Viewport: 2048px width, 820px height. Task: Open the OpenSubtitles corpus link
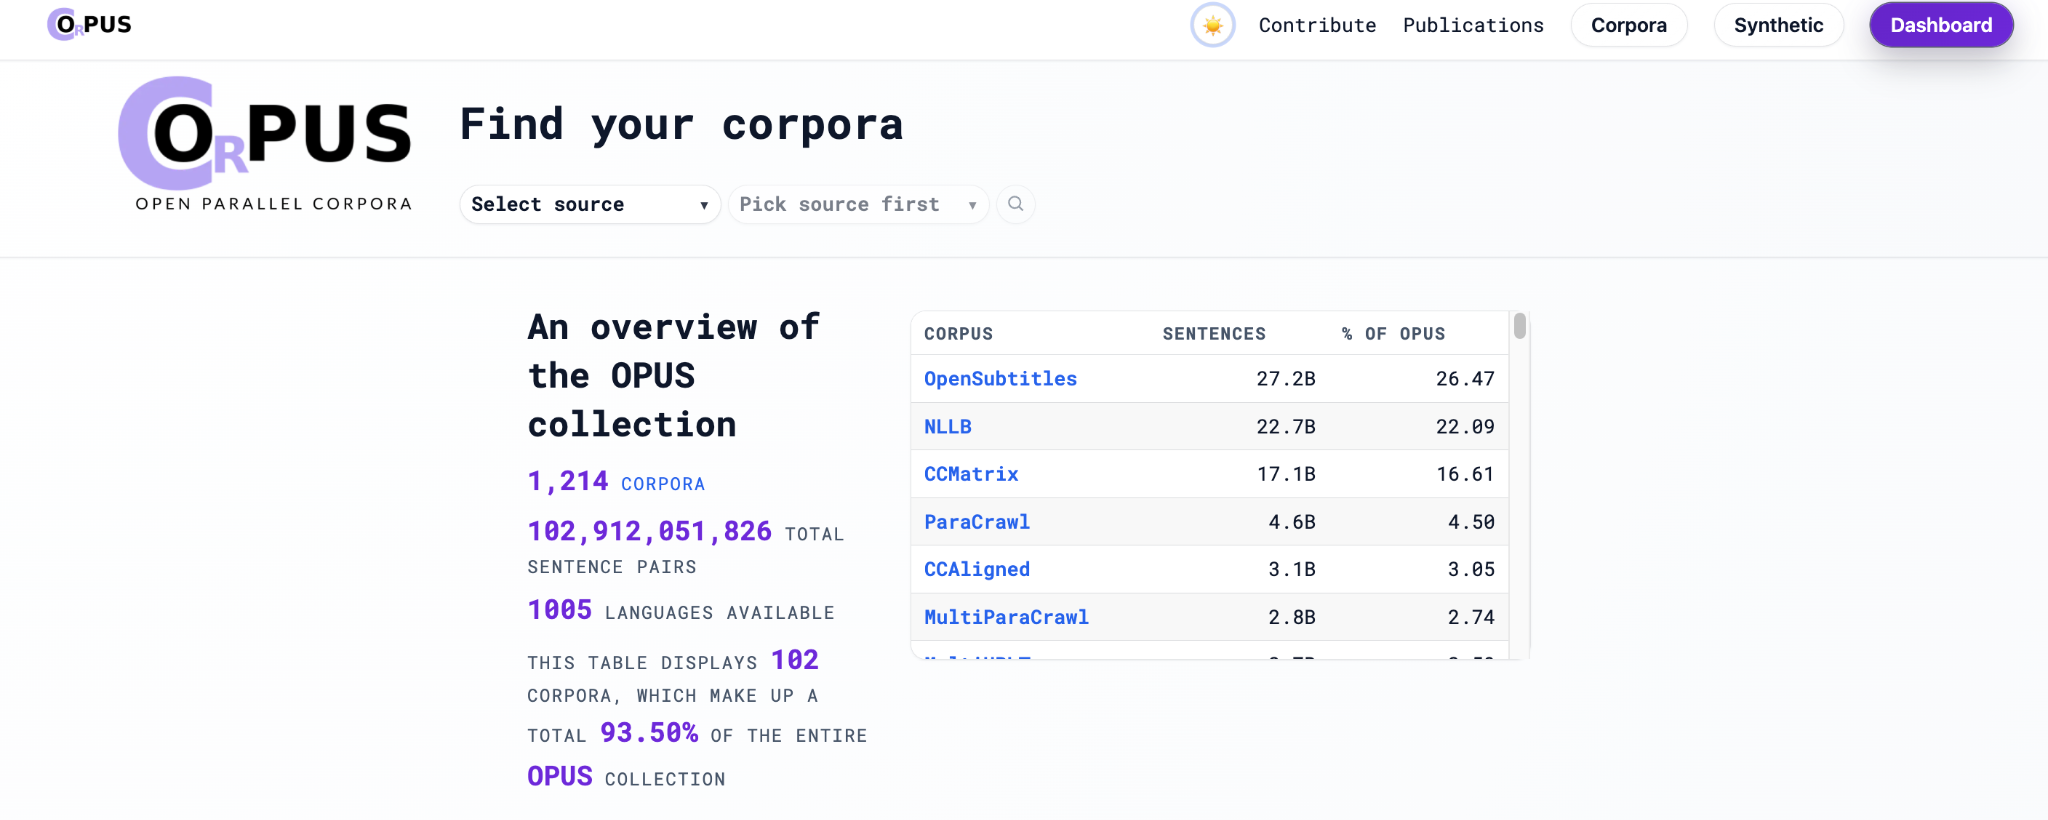tap(1000, 379)
